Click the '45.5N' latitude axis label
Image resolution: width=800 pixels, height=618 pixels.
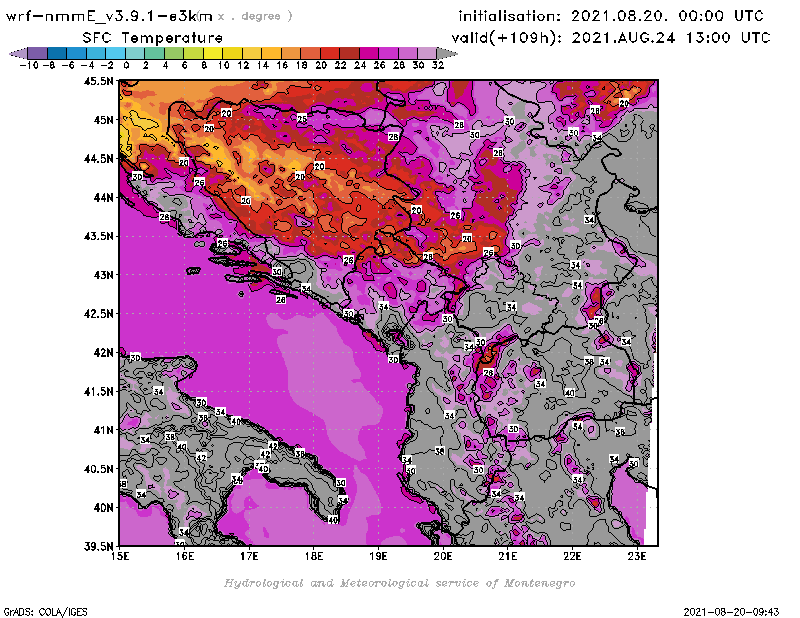tap(98, 81)
